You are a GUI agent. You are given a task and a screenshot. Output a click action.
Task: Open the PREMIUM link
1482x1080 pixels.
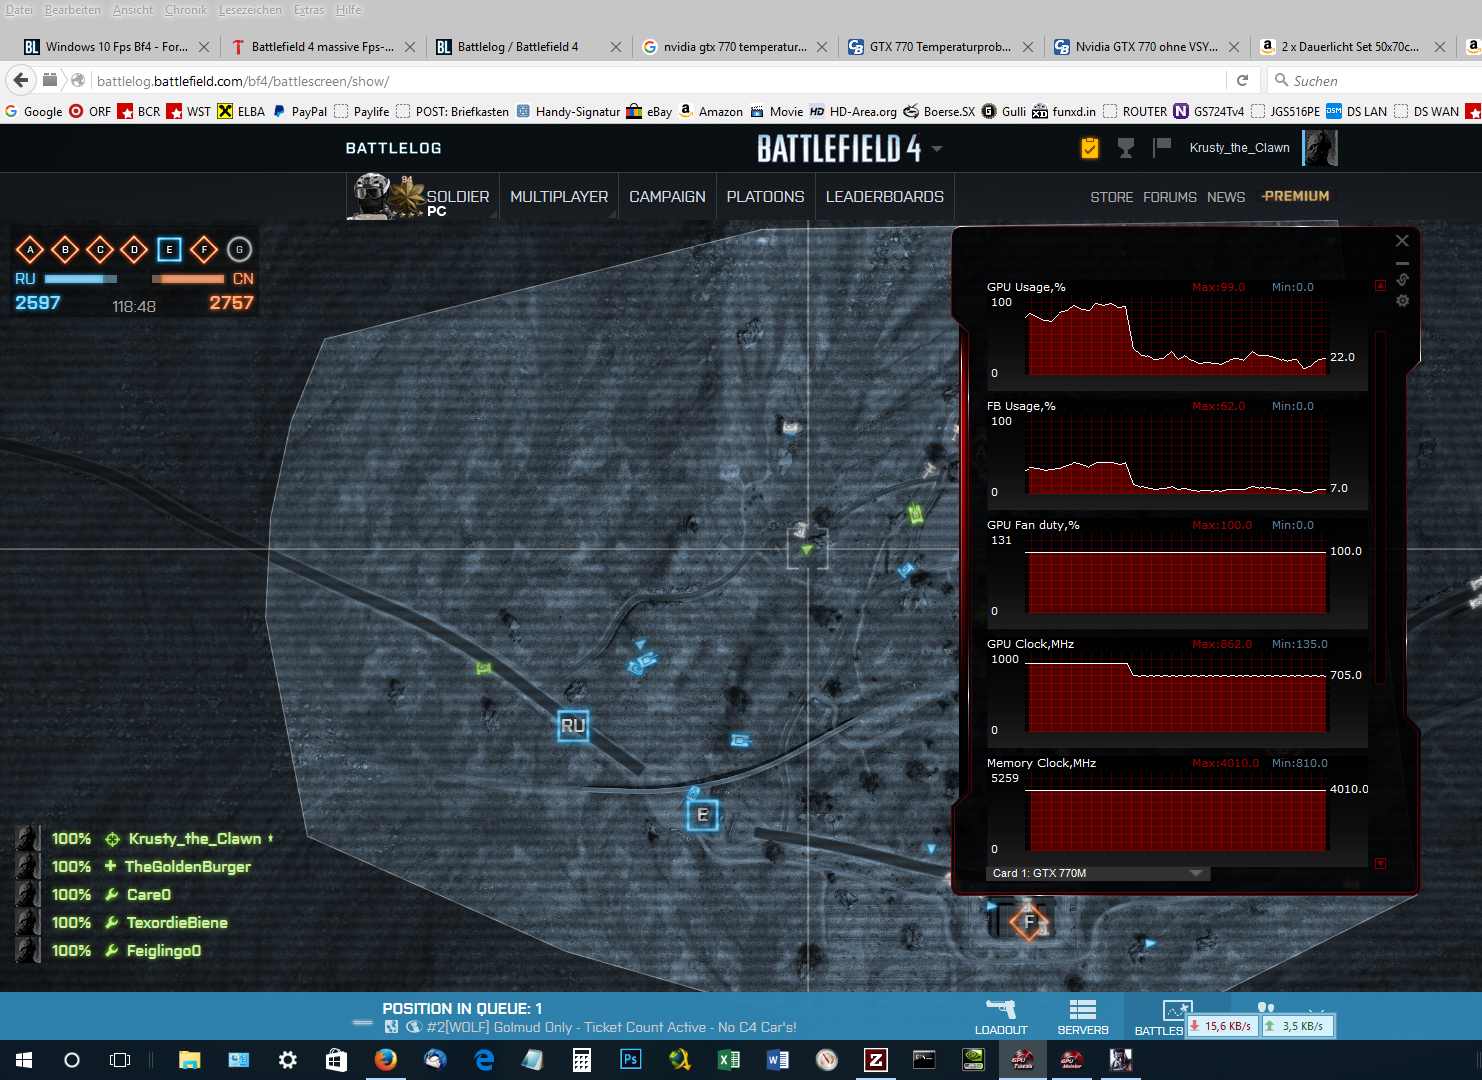[x=1295, y=196]
